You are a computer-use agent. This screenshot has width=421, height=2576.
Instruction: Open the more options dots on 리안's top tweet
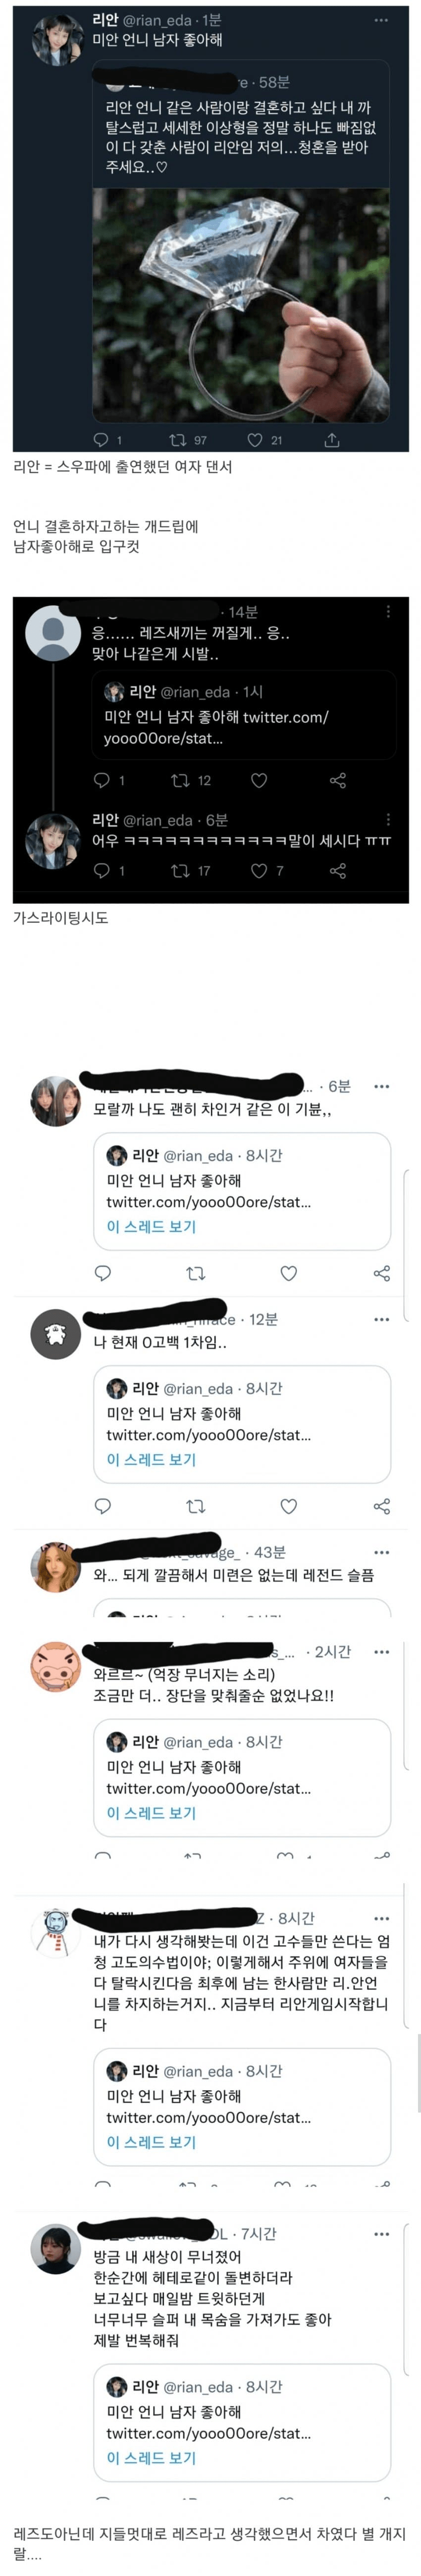(x=381, y=20)
